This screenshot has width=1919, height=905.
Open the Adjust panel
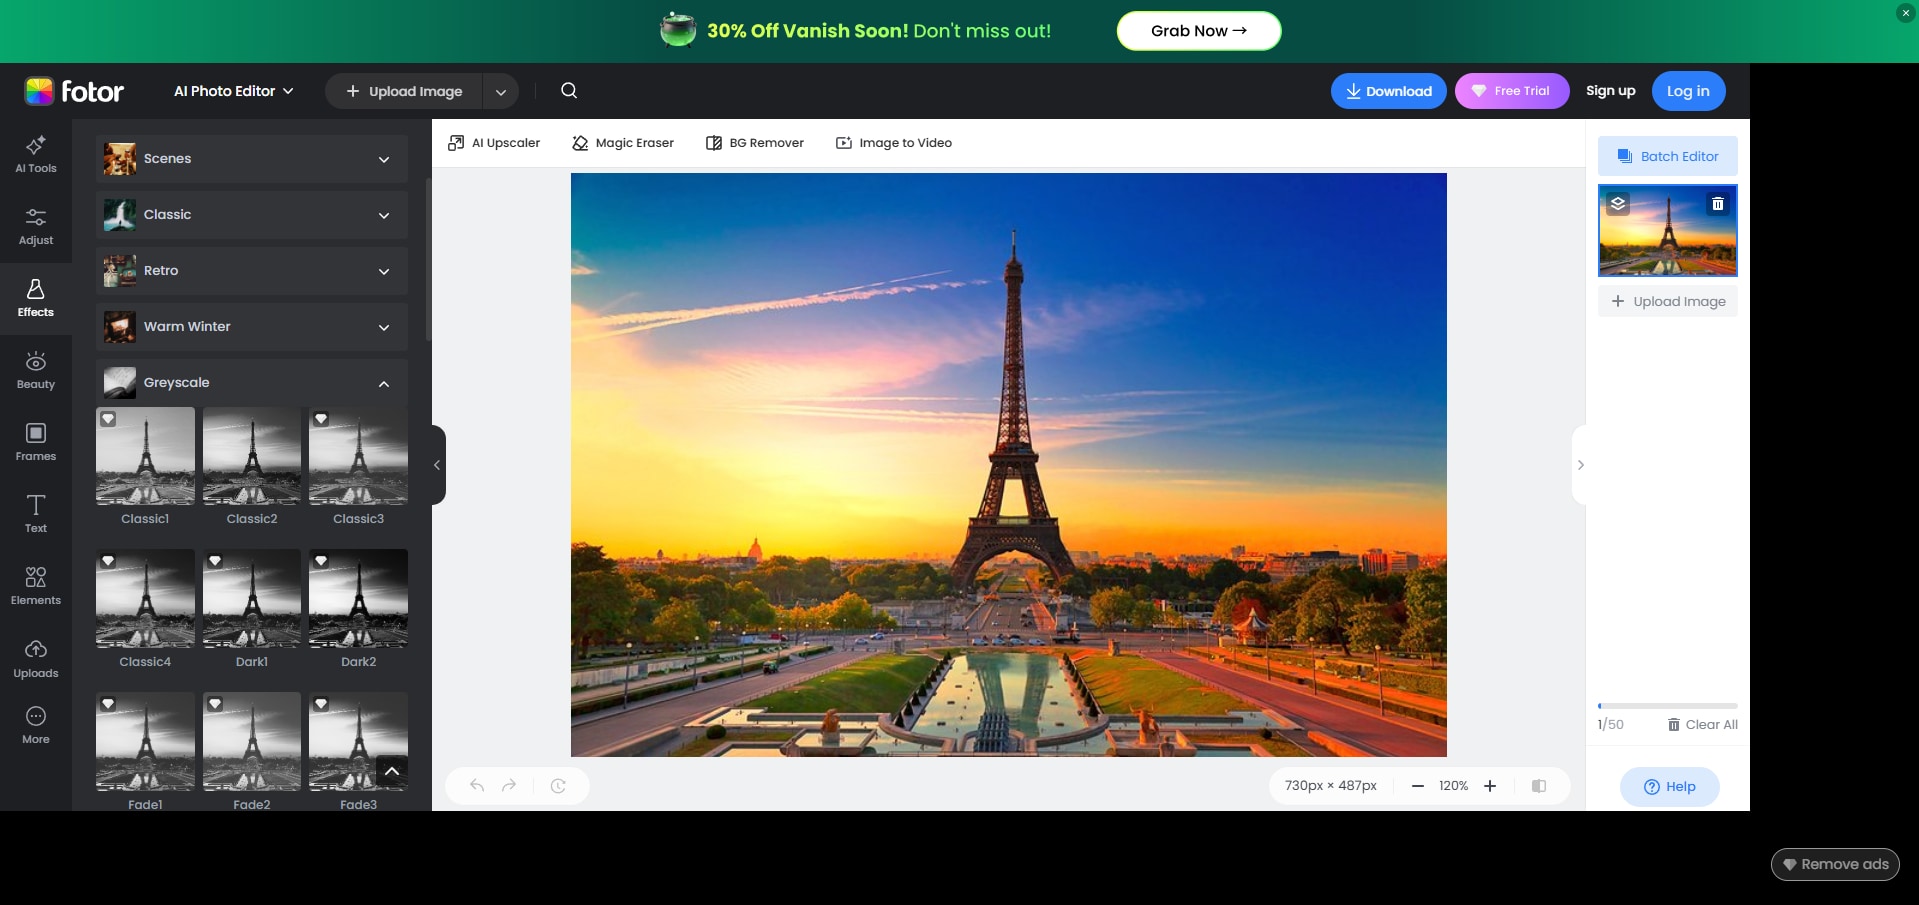(x=35, y=227)
